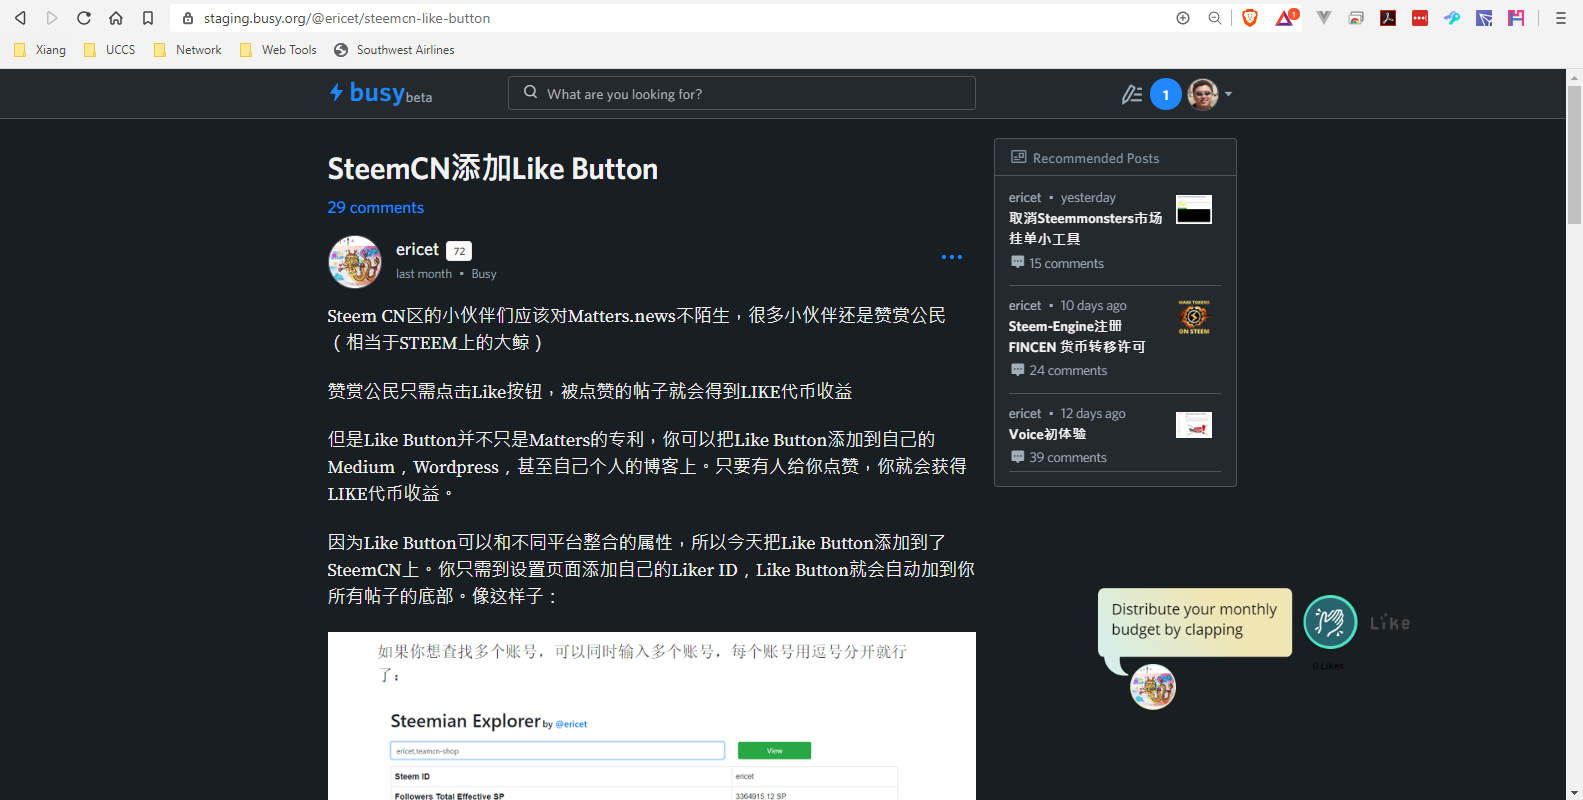Go back with the browser back arrow

click(20, 18)
